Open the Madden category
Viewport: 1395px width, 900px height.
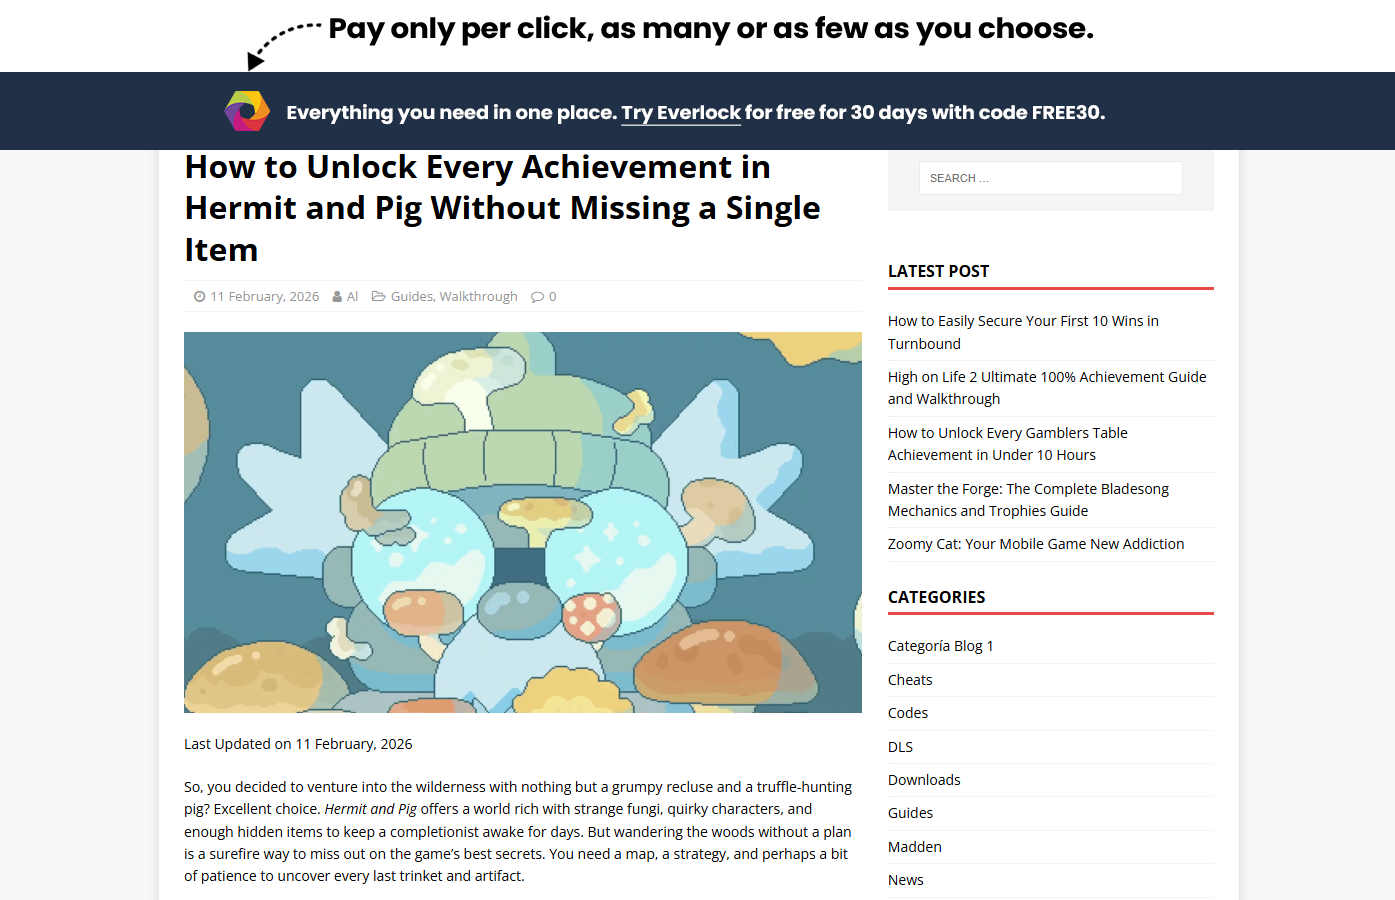[x=915, y=847]
